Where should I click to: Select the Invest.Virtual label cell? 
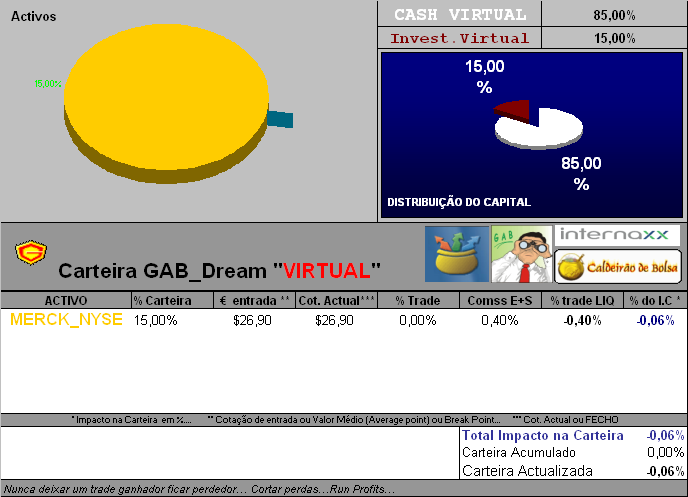[460, 38]
